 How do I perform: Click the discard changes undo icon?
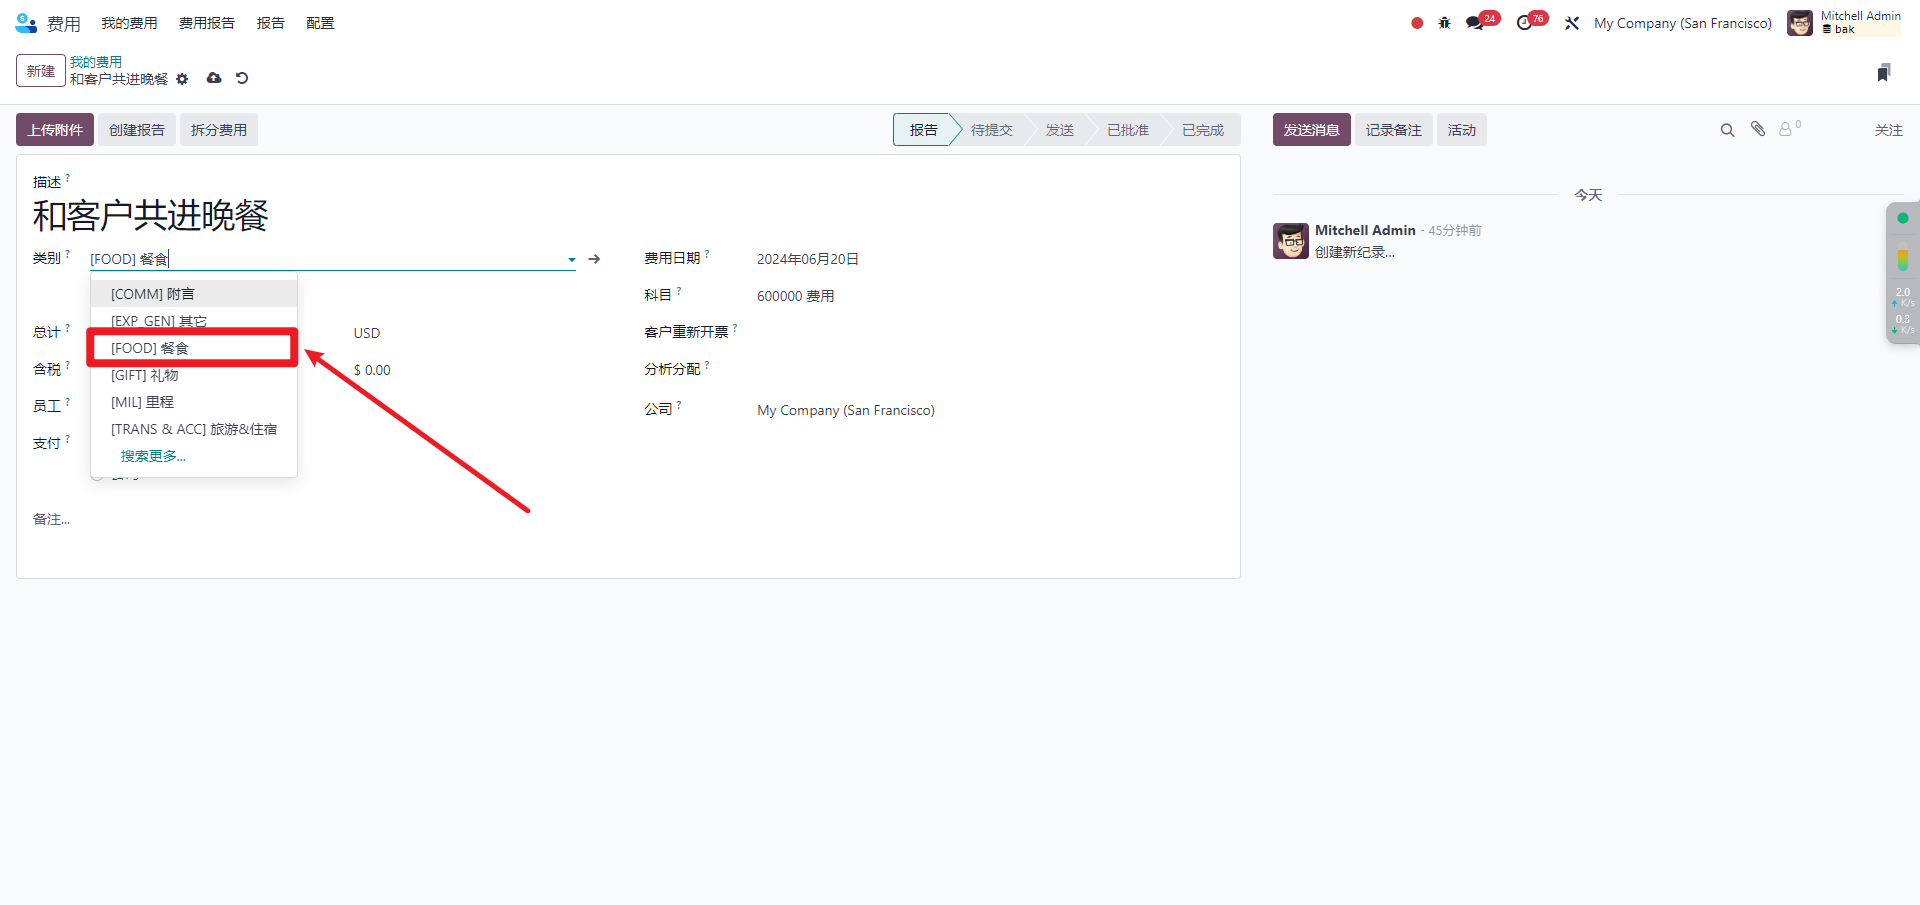pyautogui.click(x=242, y=78)
